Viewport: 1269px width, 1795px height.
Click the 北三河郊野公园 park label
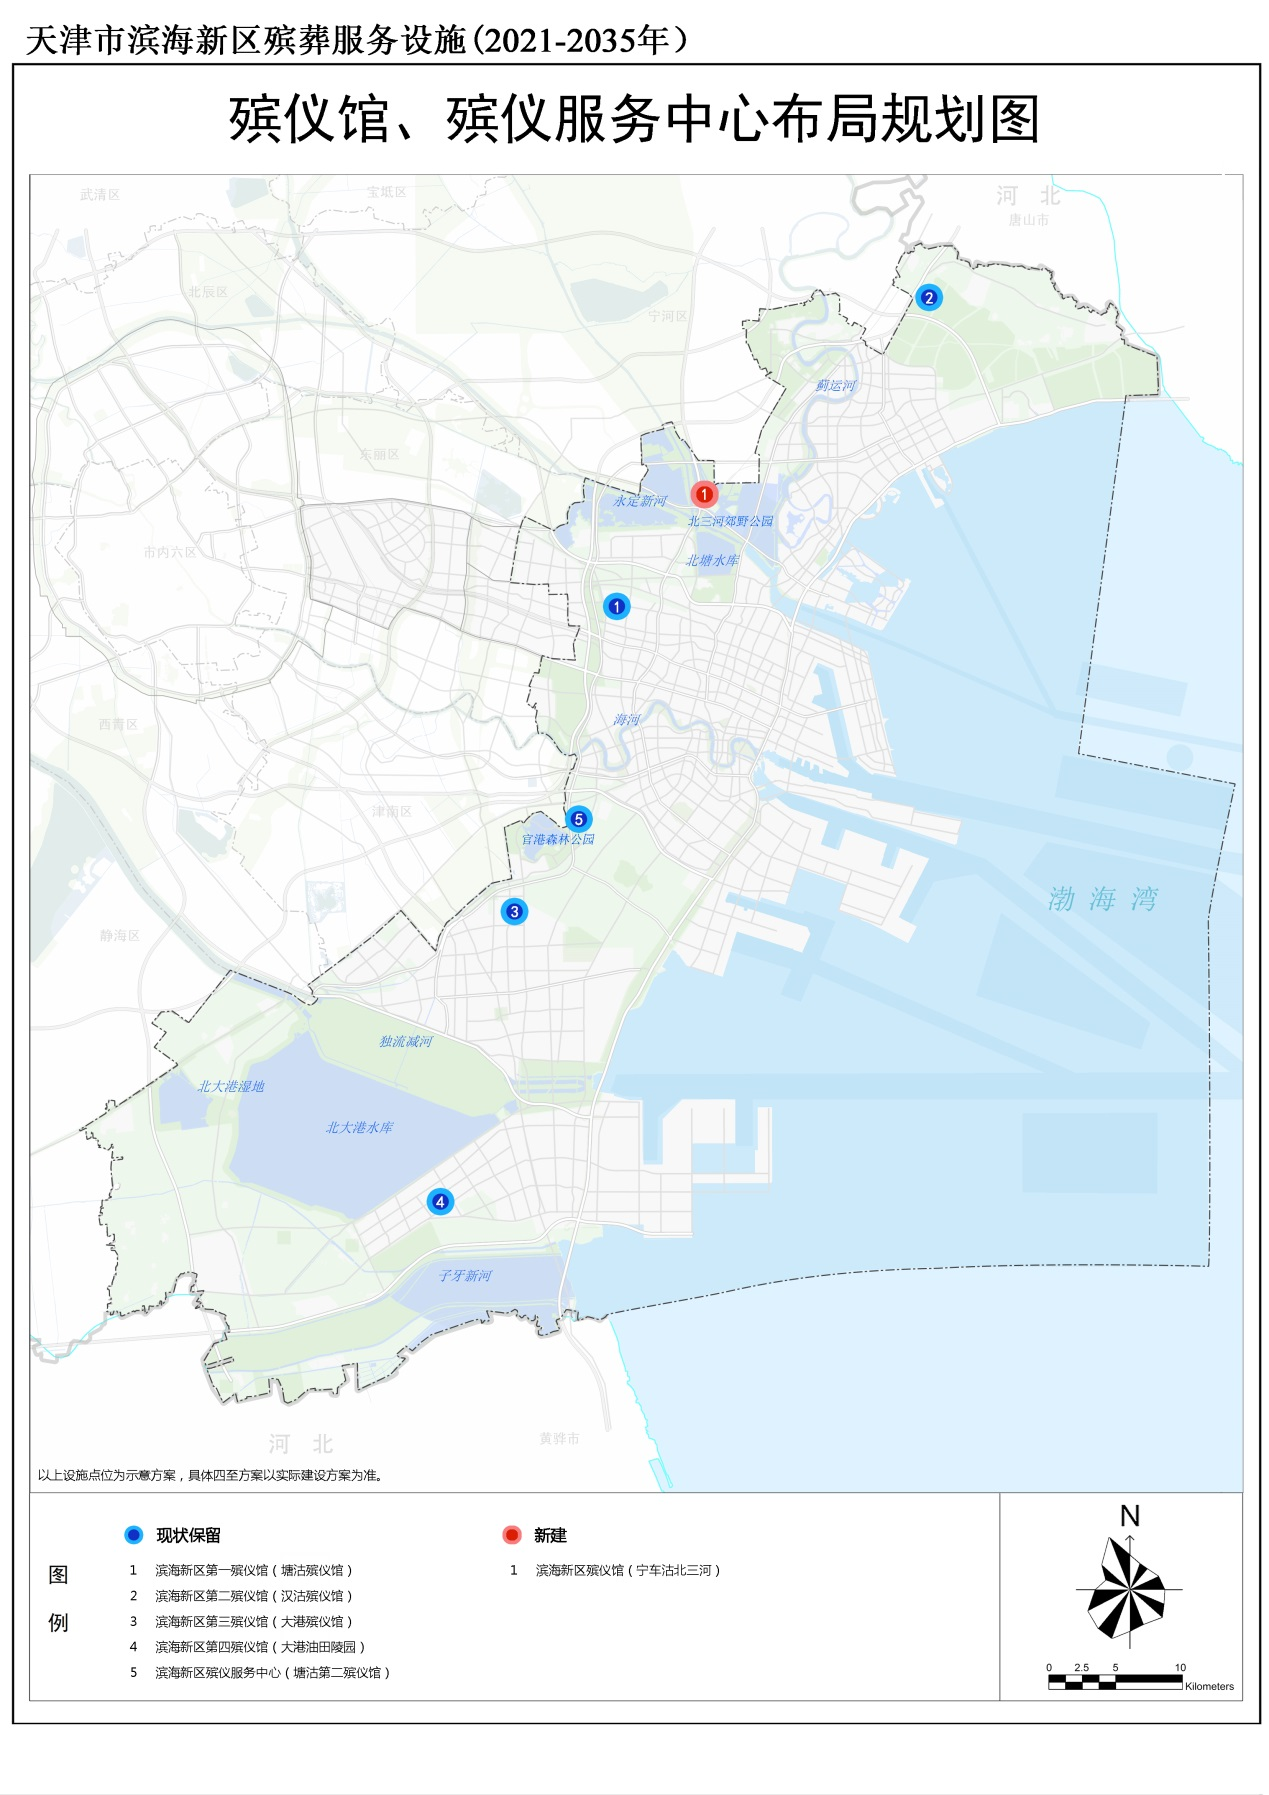point(730,521)
